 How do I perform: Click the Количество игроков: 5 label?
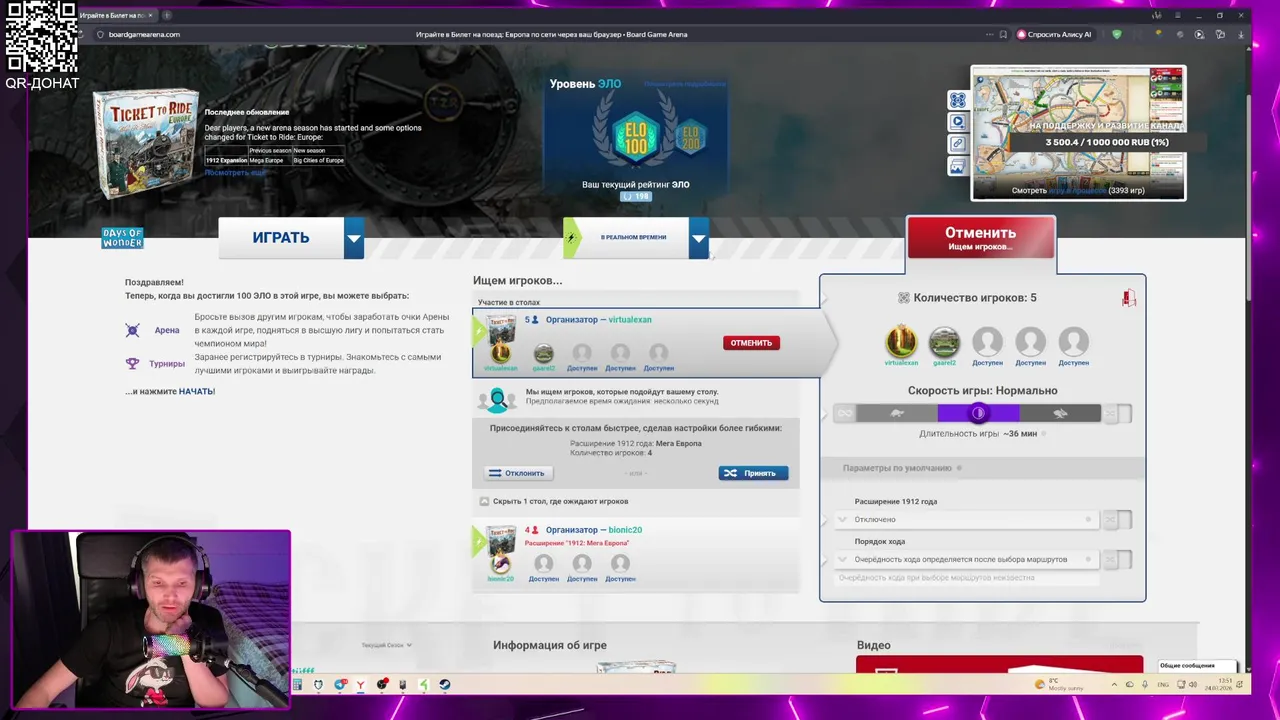click(x=974, y=298)
